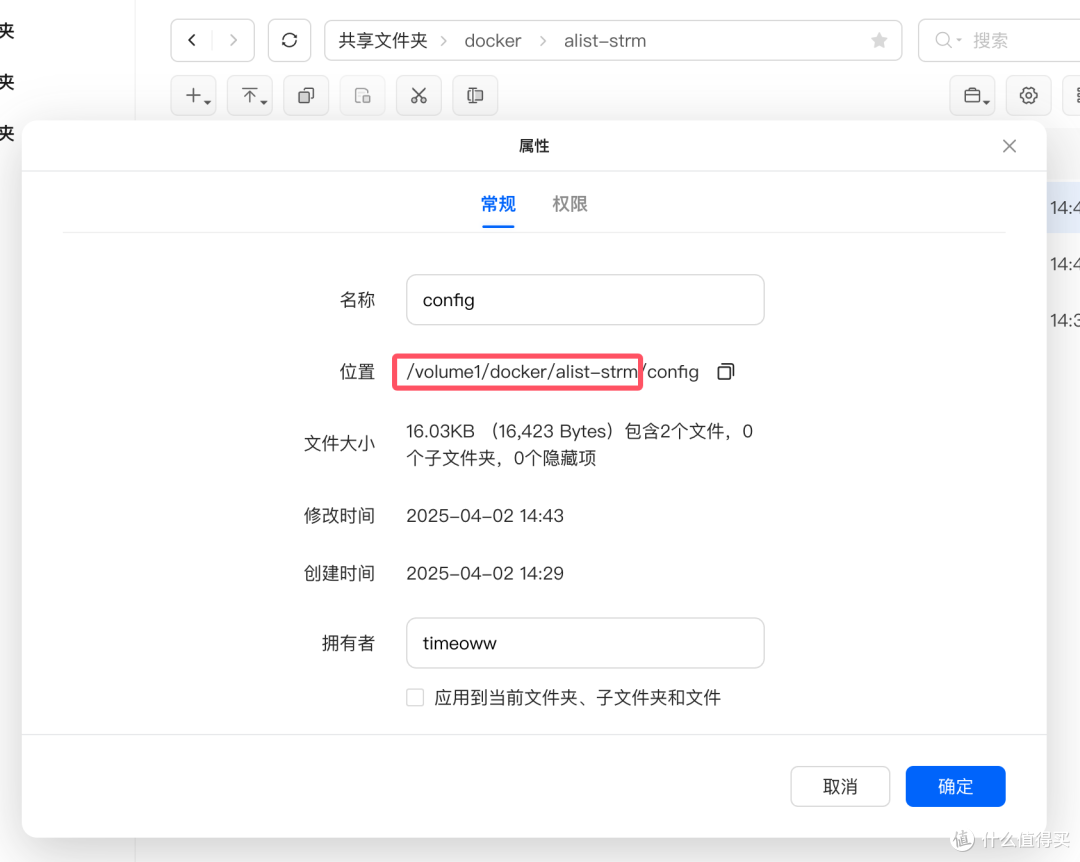Click the 确定 button
The image size is (1080, 862).
pyautogui.click(x=955, y=786)
